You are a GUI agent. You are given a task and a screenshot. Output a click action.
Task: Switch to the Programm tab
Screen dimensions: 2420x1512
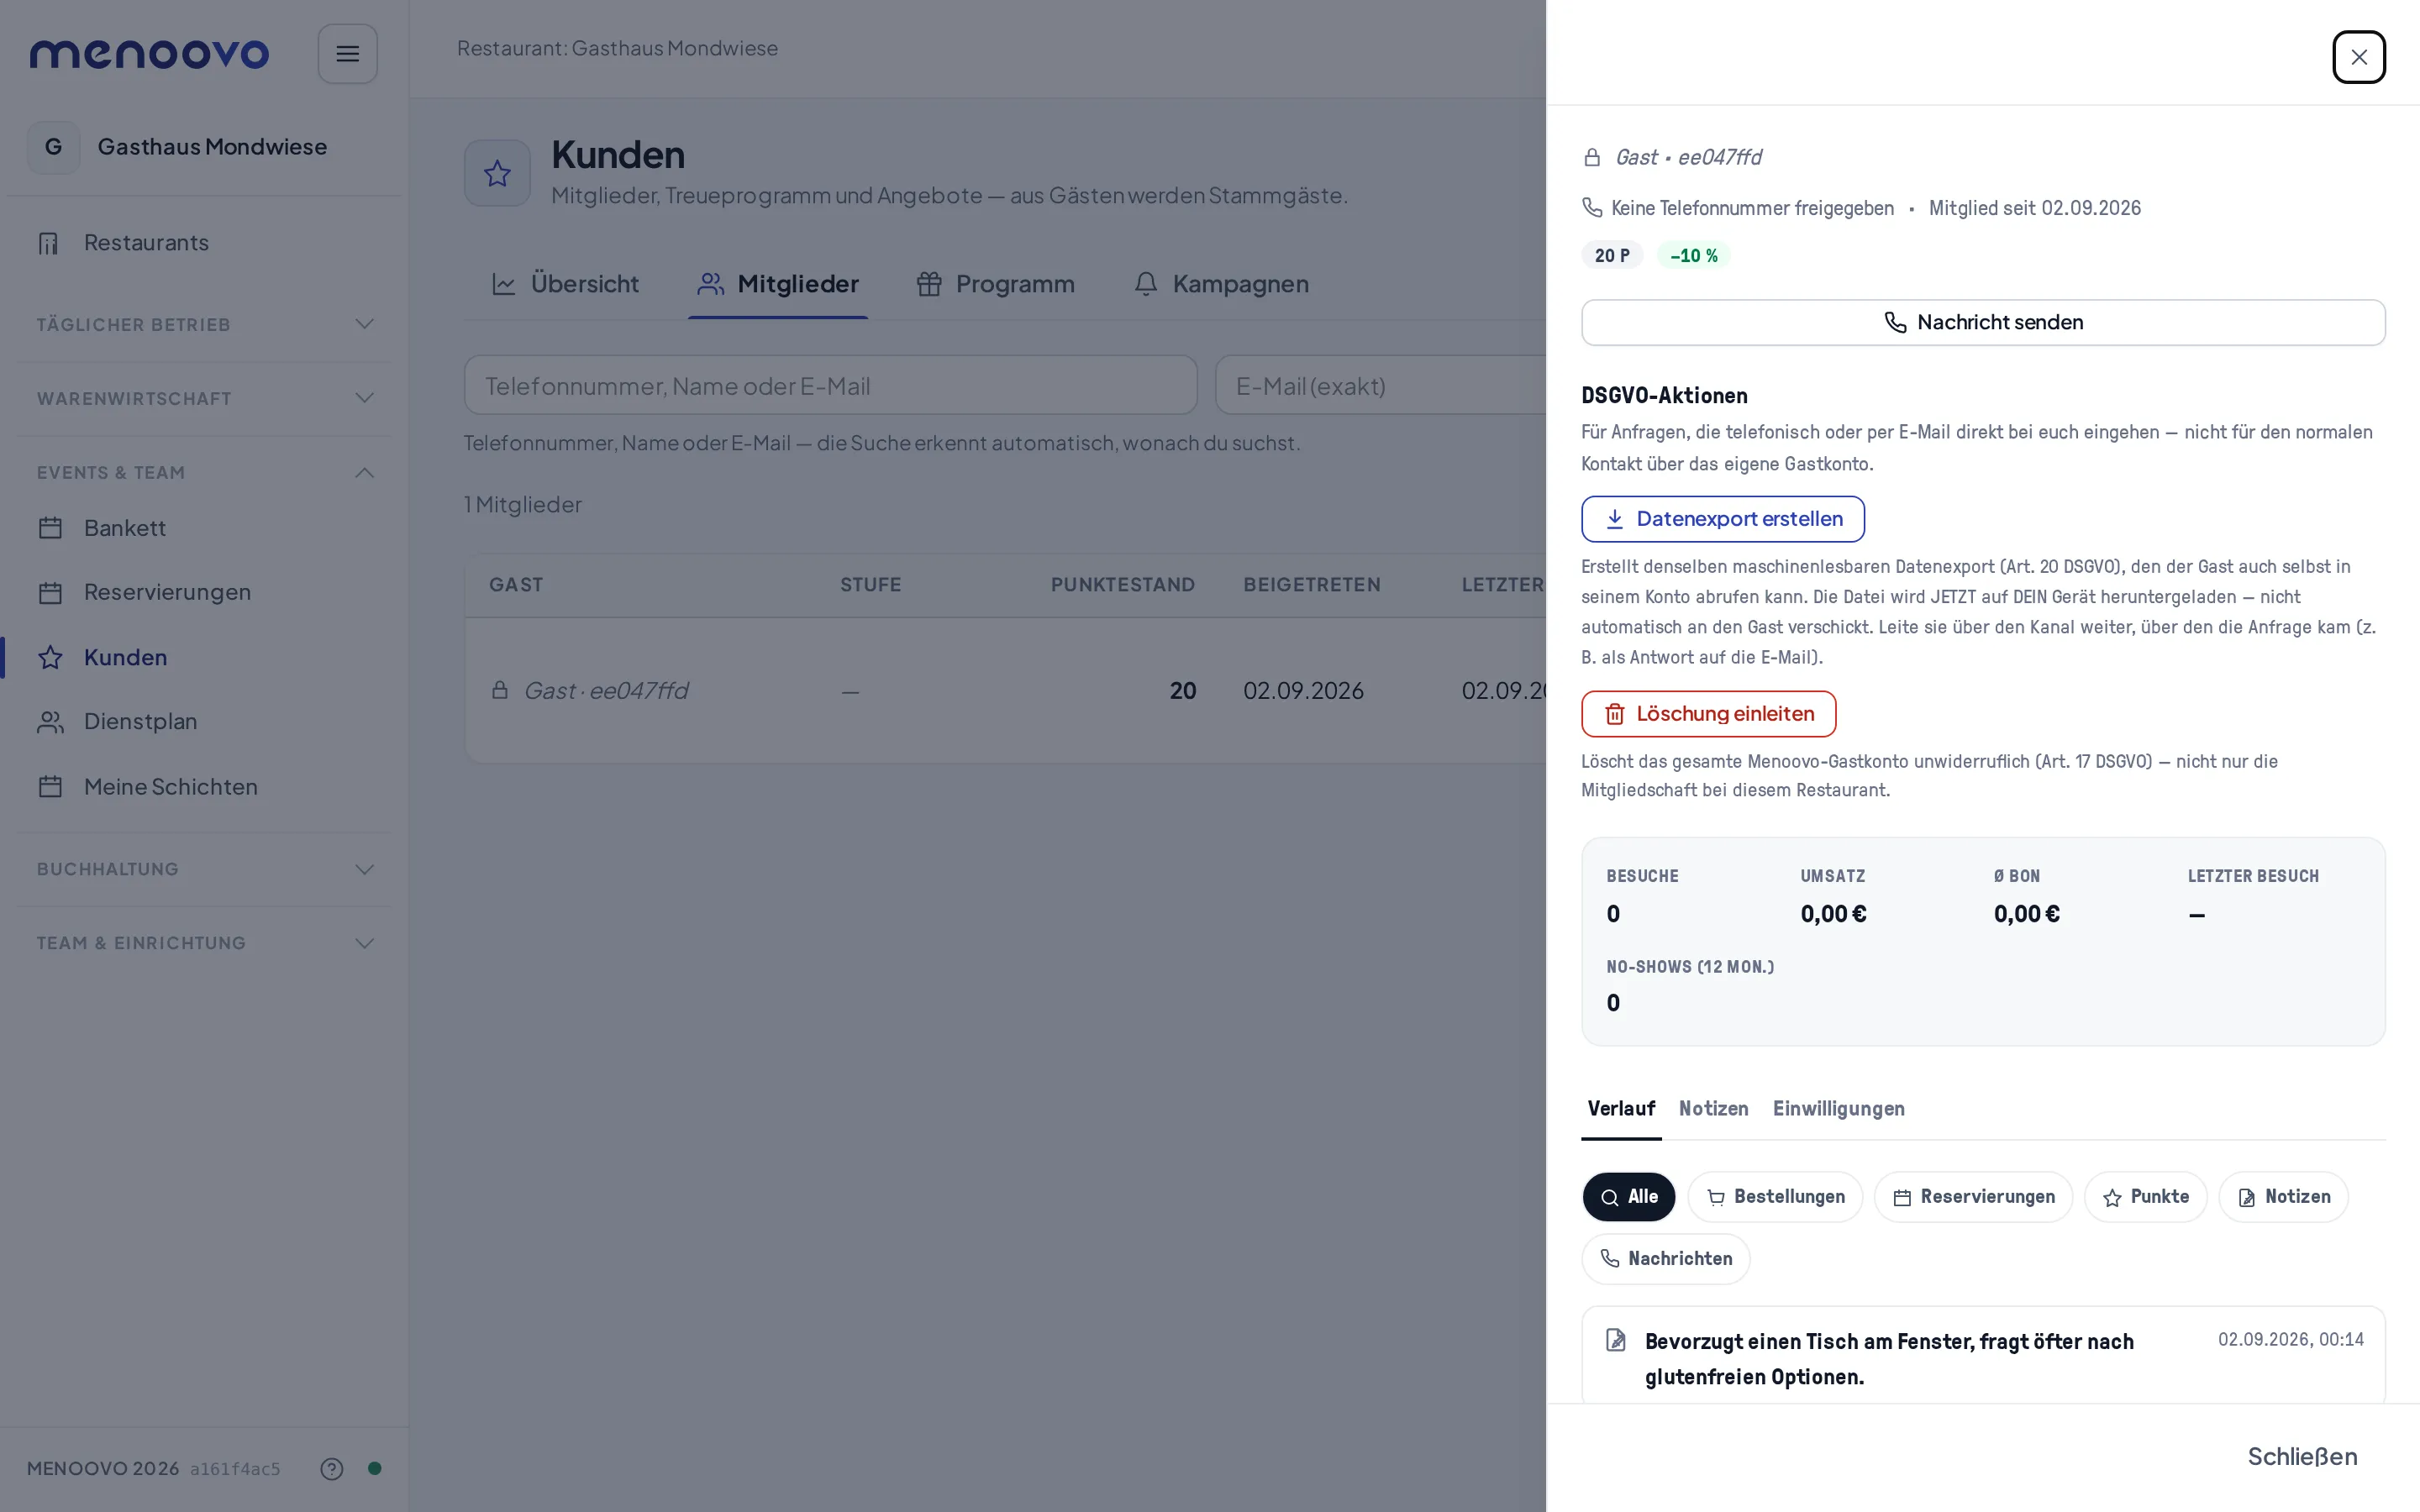(x=995, y=284)
